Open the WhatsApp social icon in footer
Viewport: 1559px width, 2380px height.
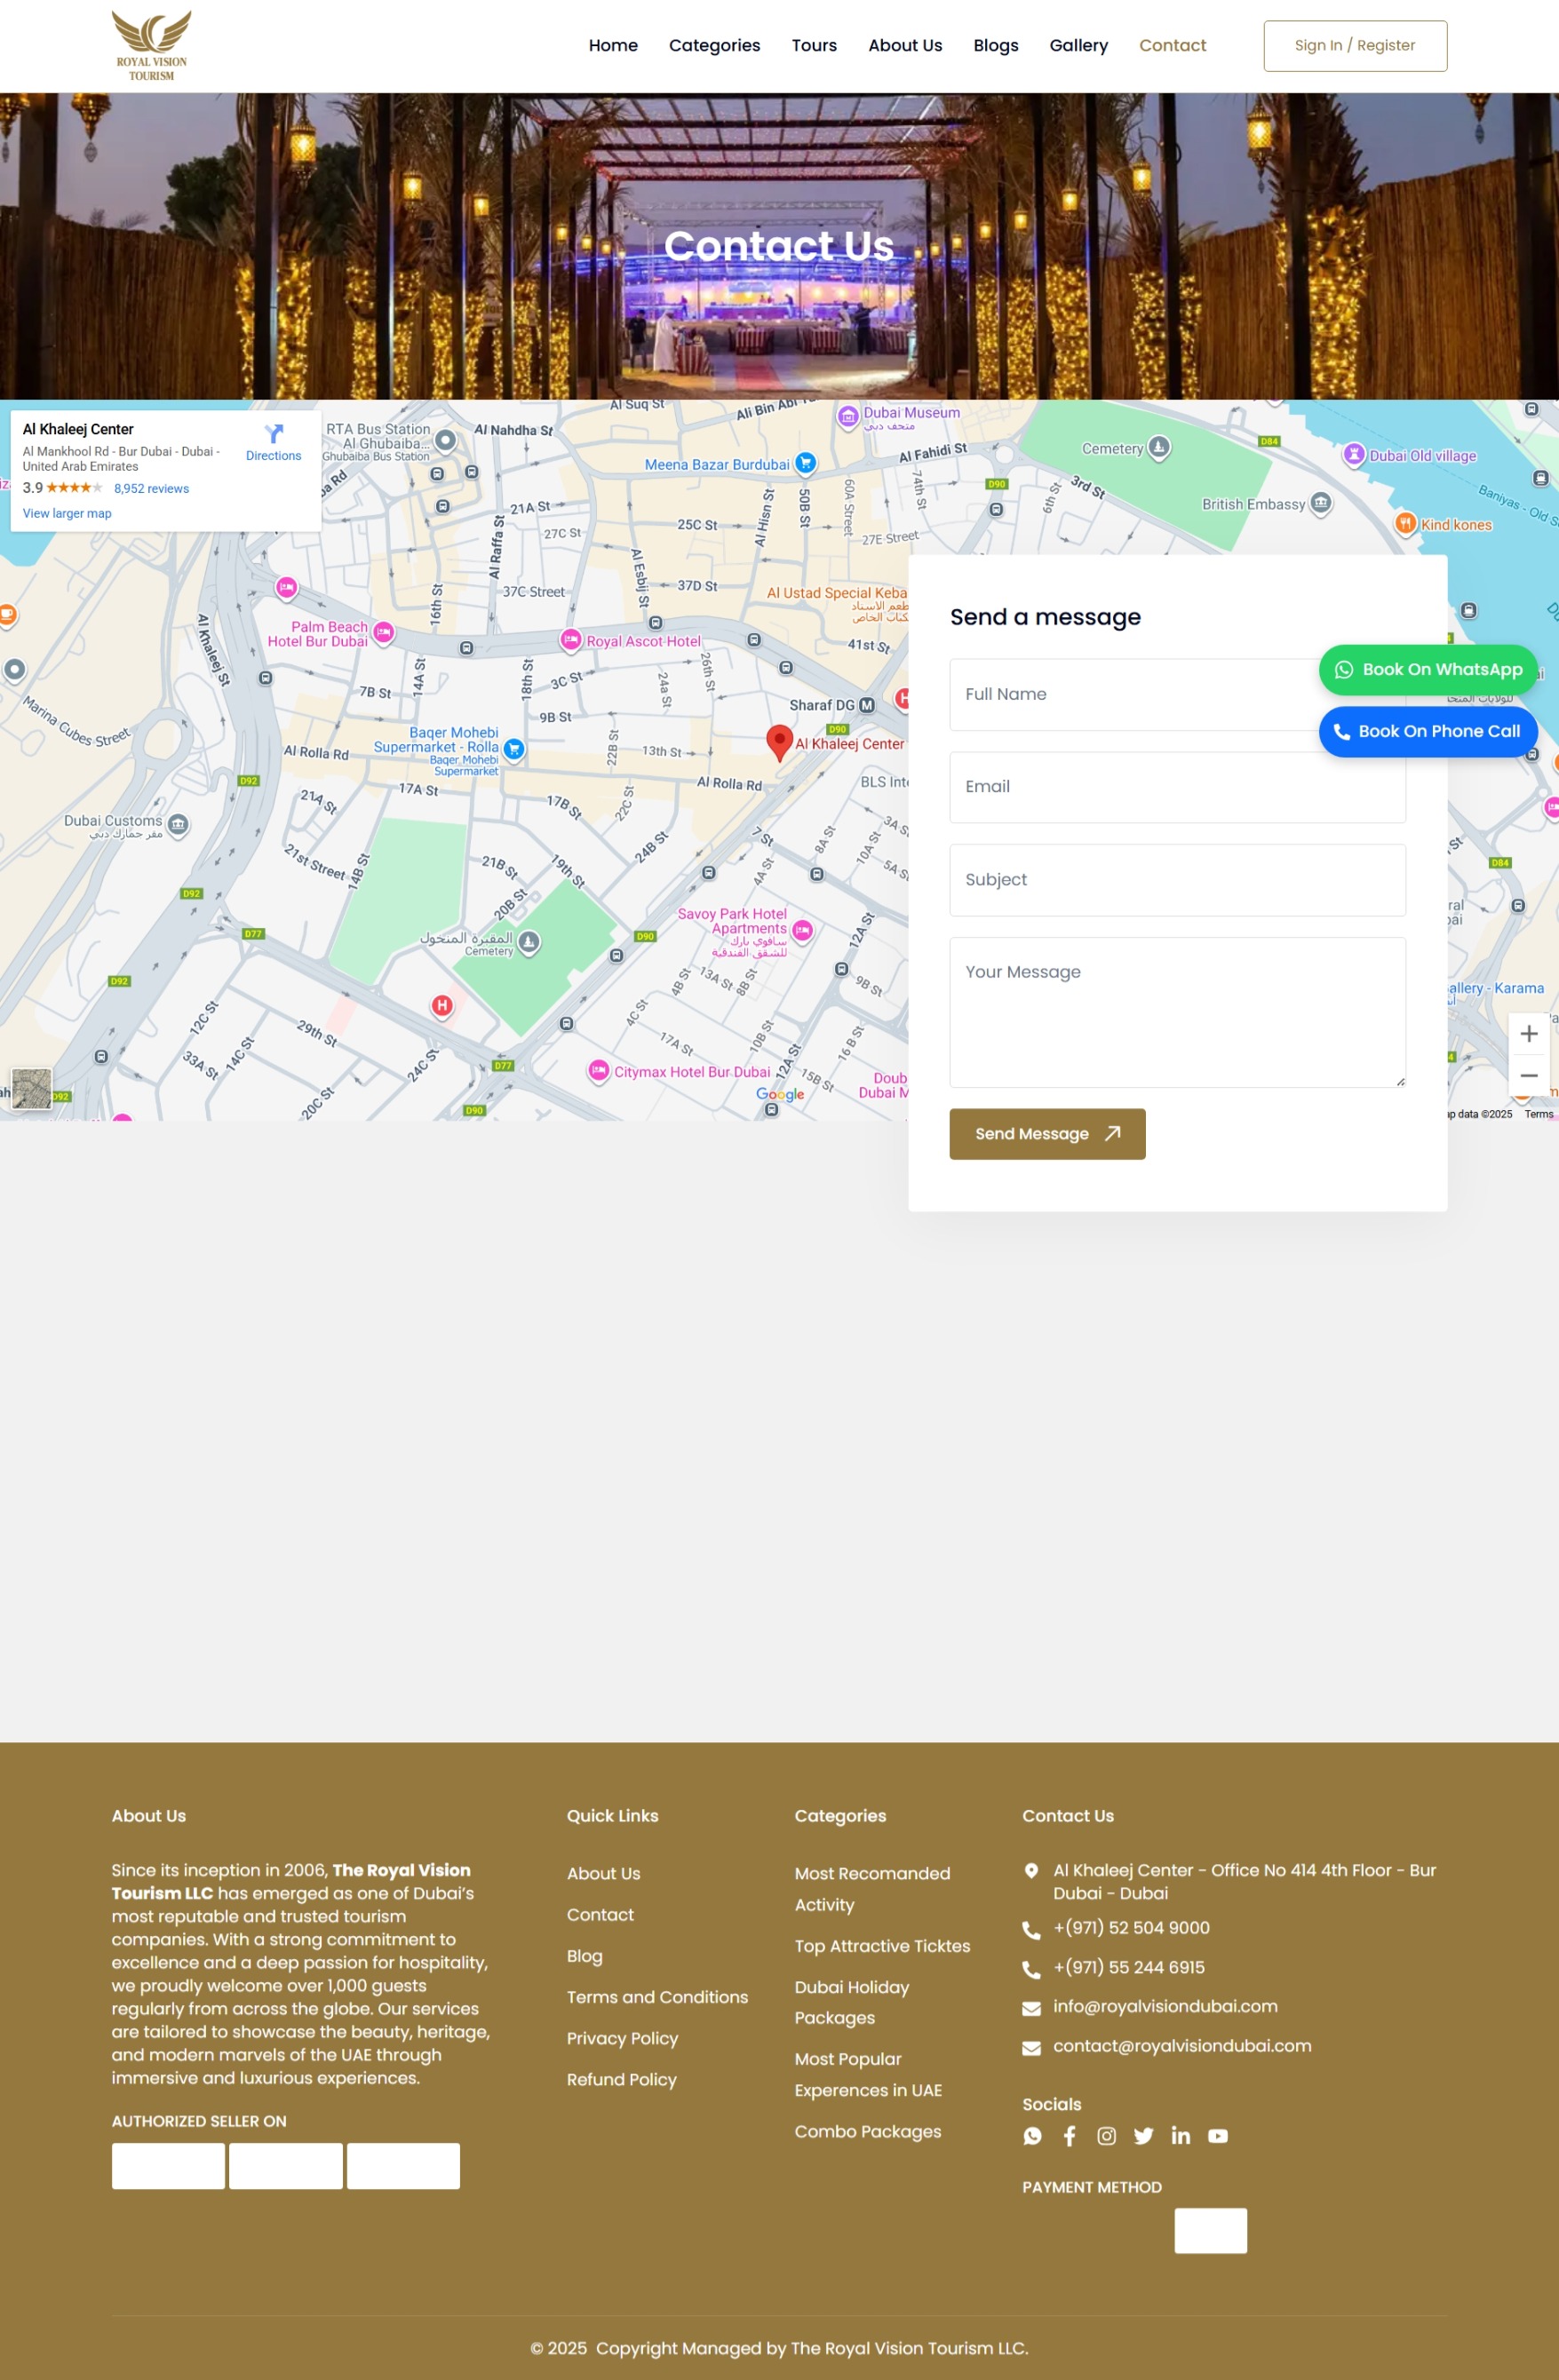(1032, 2136)
